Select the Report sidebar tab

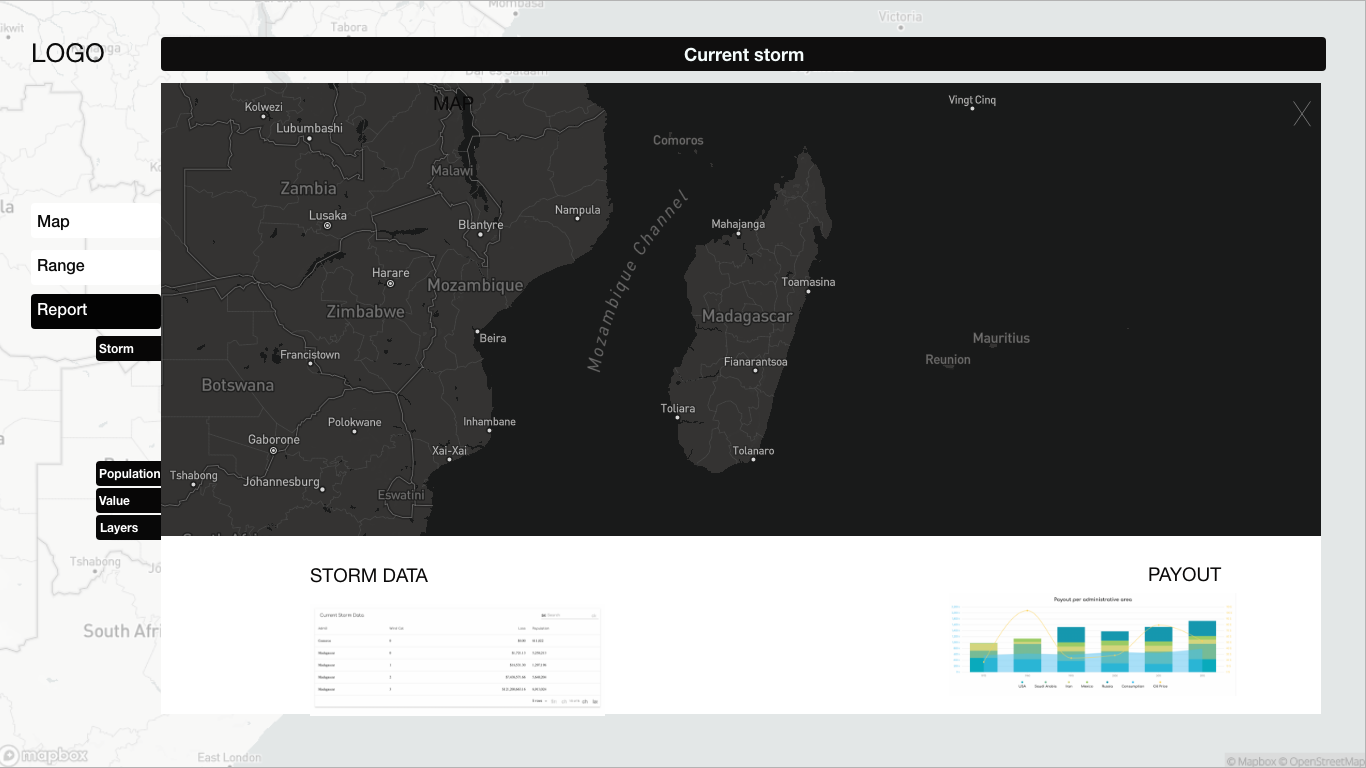96,310
